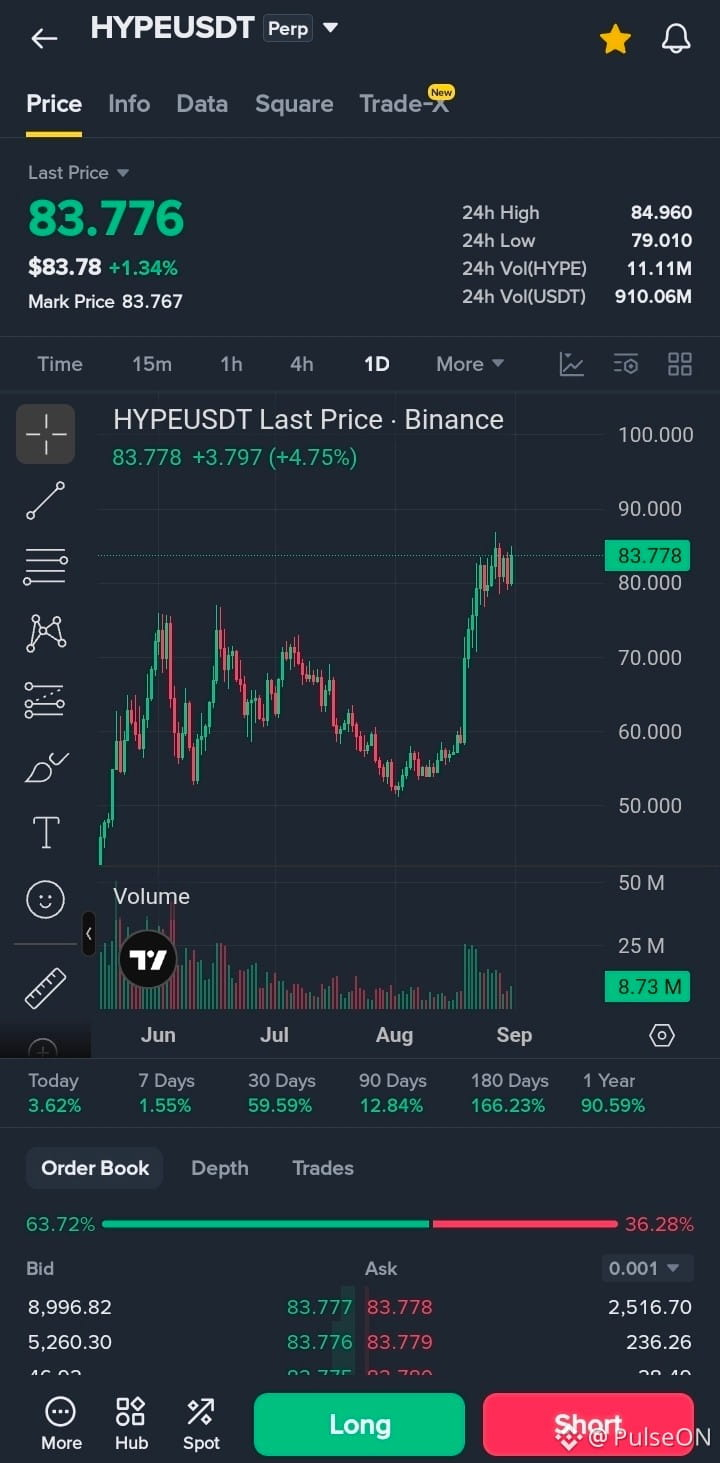Click the 24h High 84.960 value
Screen dimensions: 720x1463
(x=661, y=213)
